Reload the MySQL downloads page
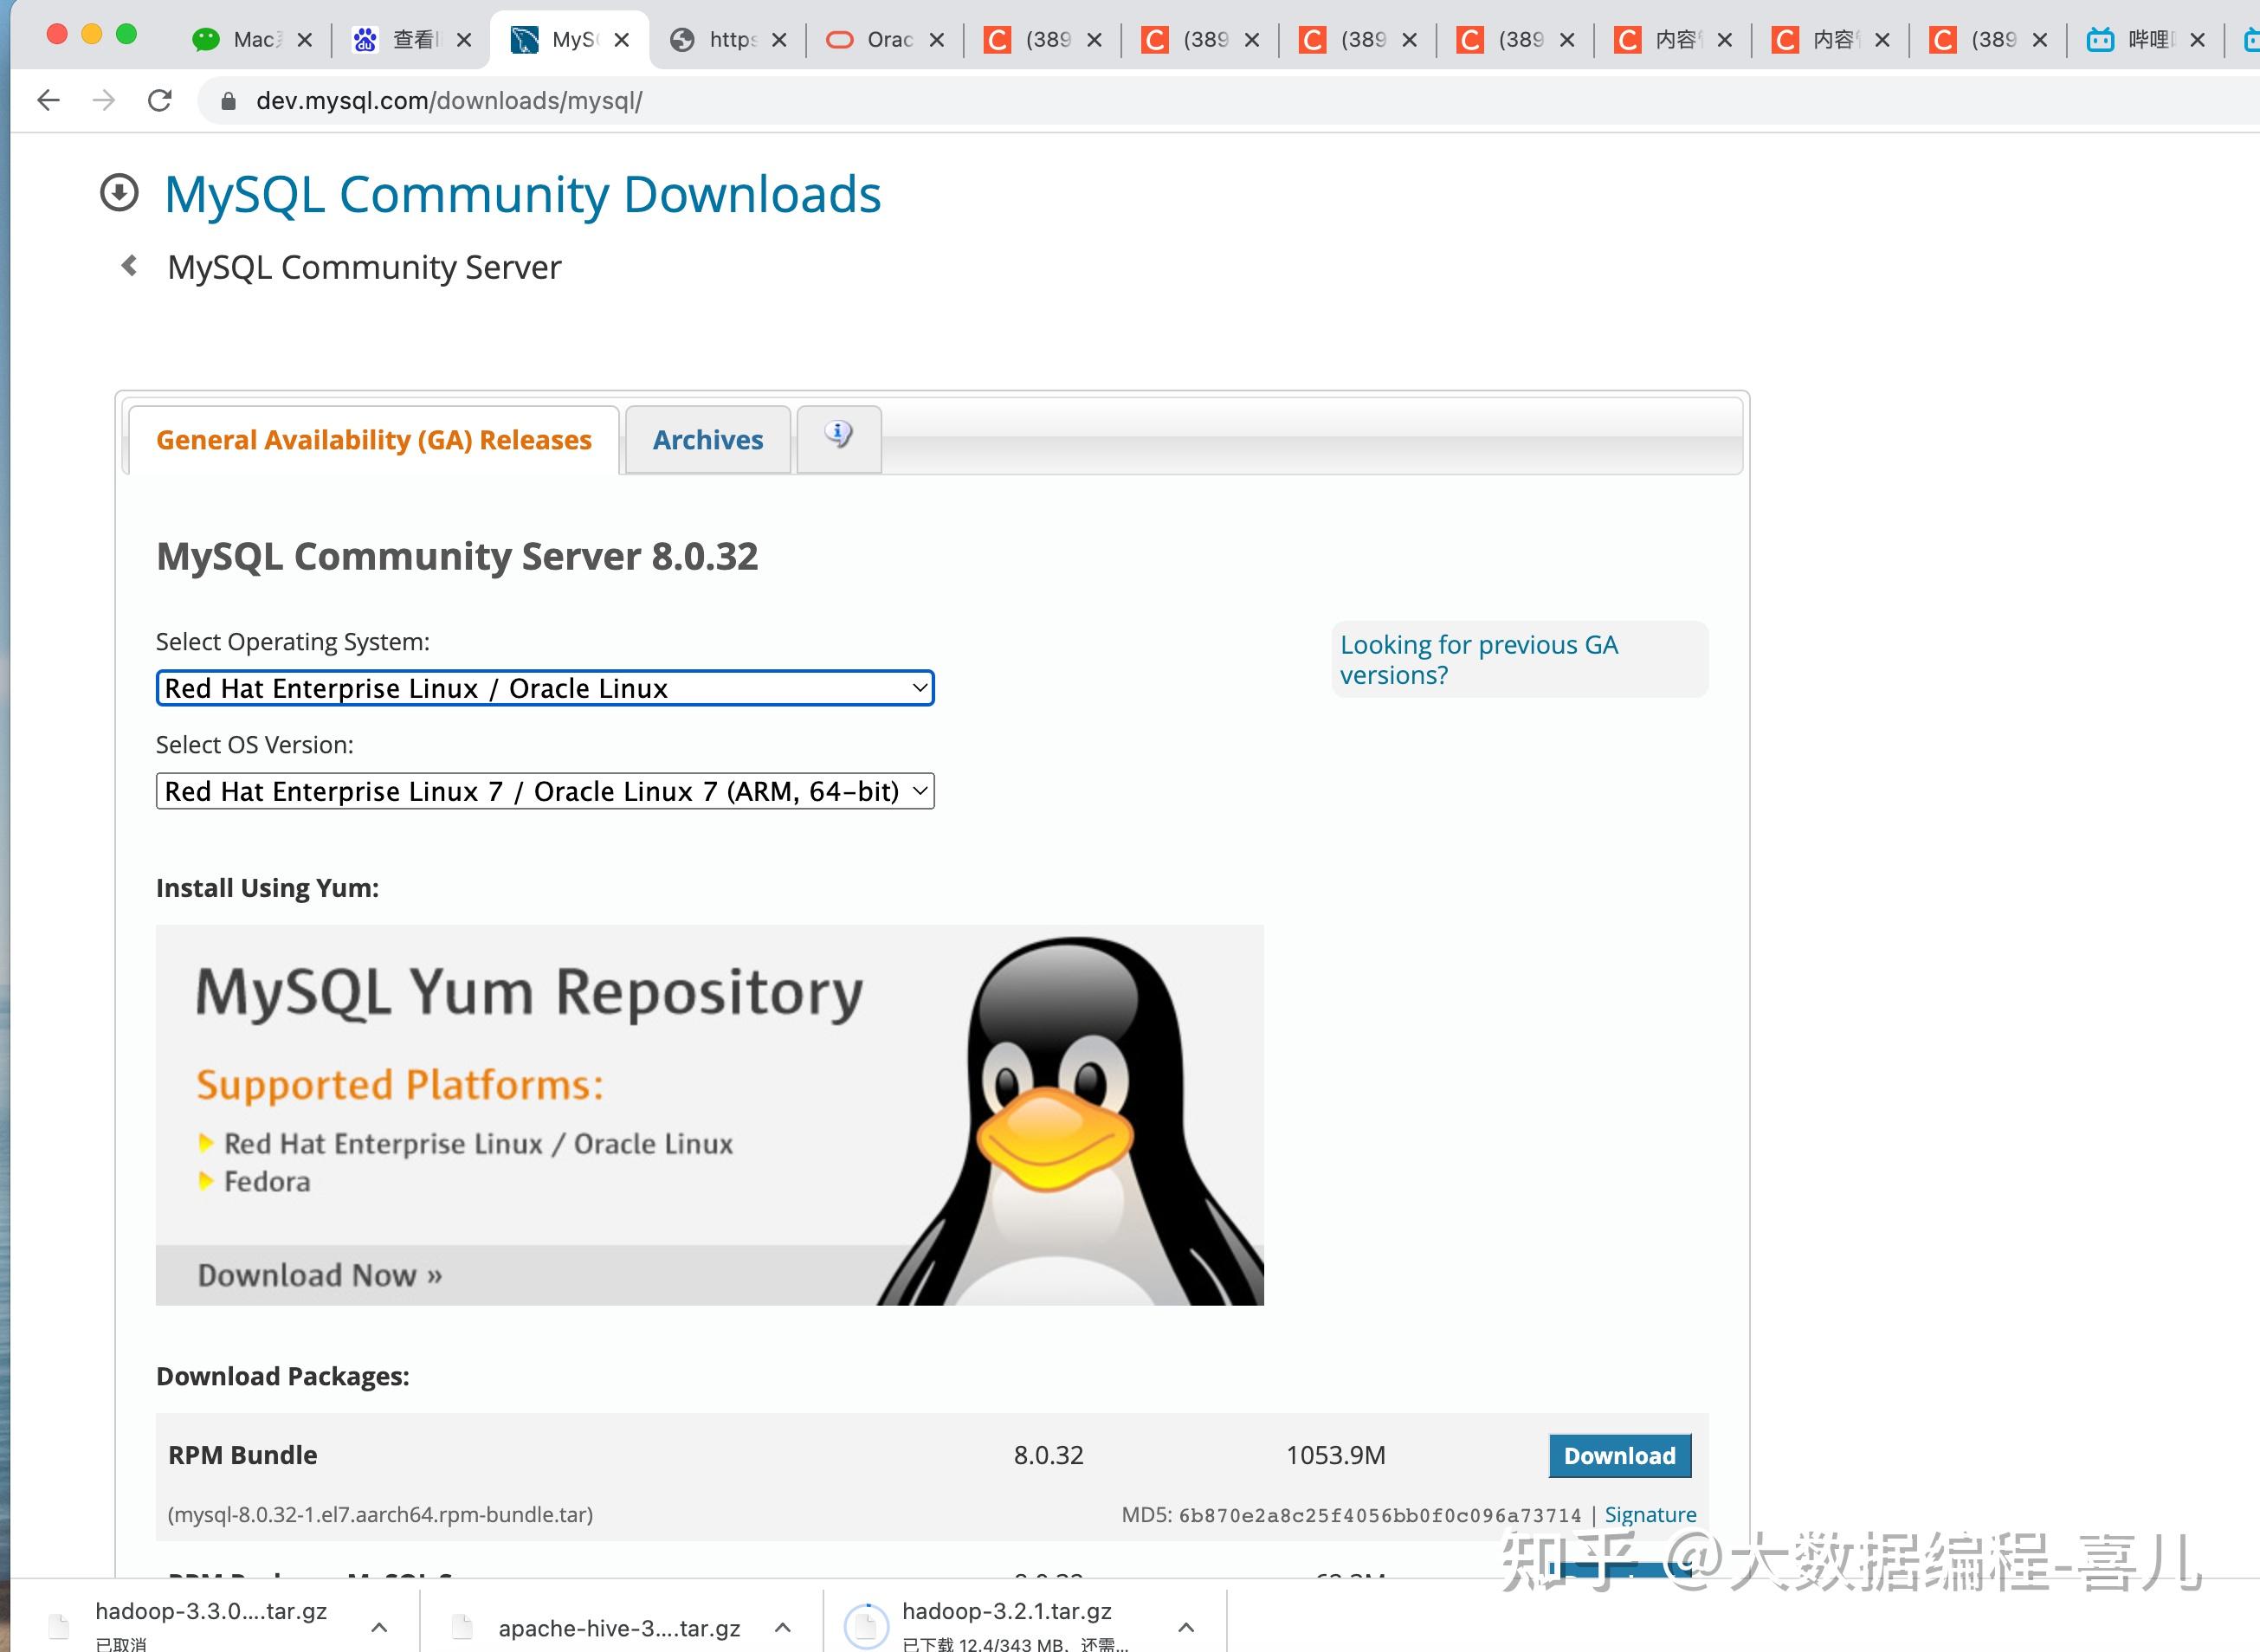 160,100
